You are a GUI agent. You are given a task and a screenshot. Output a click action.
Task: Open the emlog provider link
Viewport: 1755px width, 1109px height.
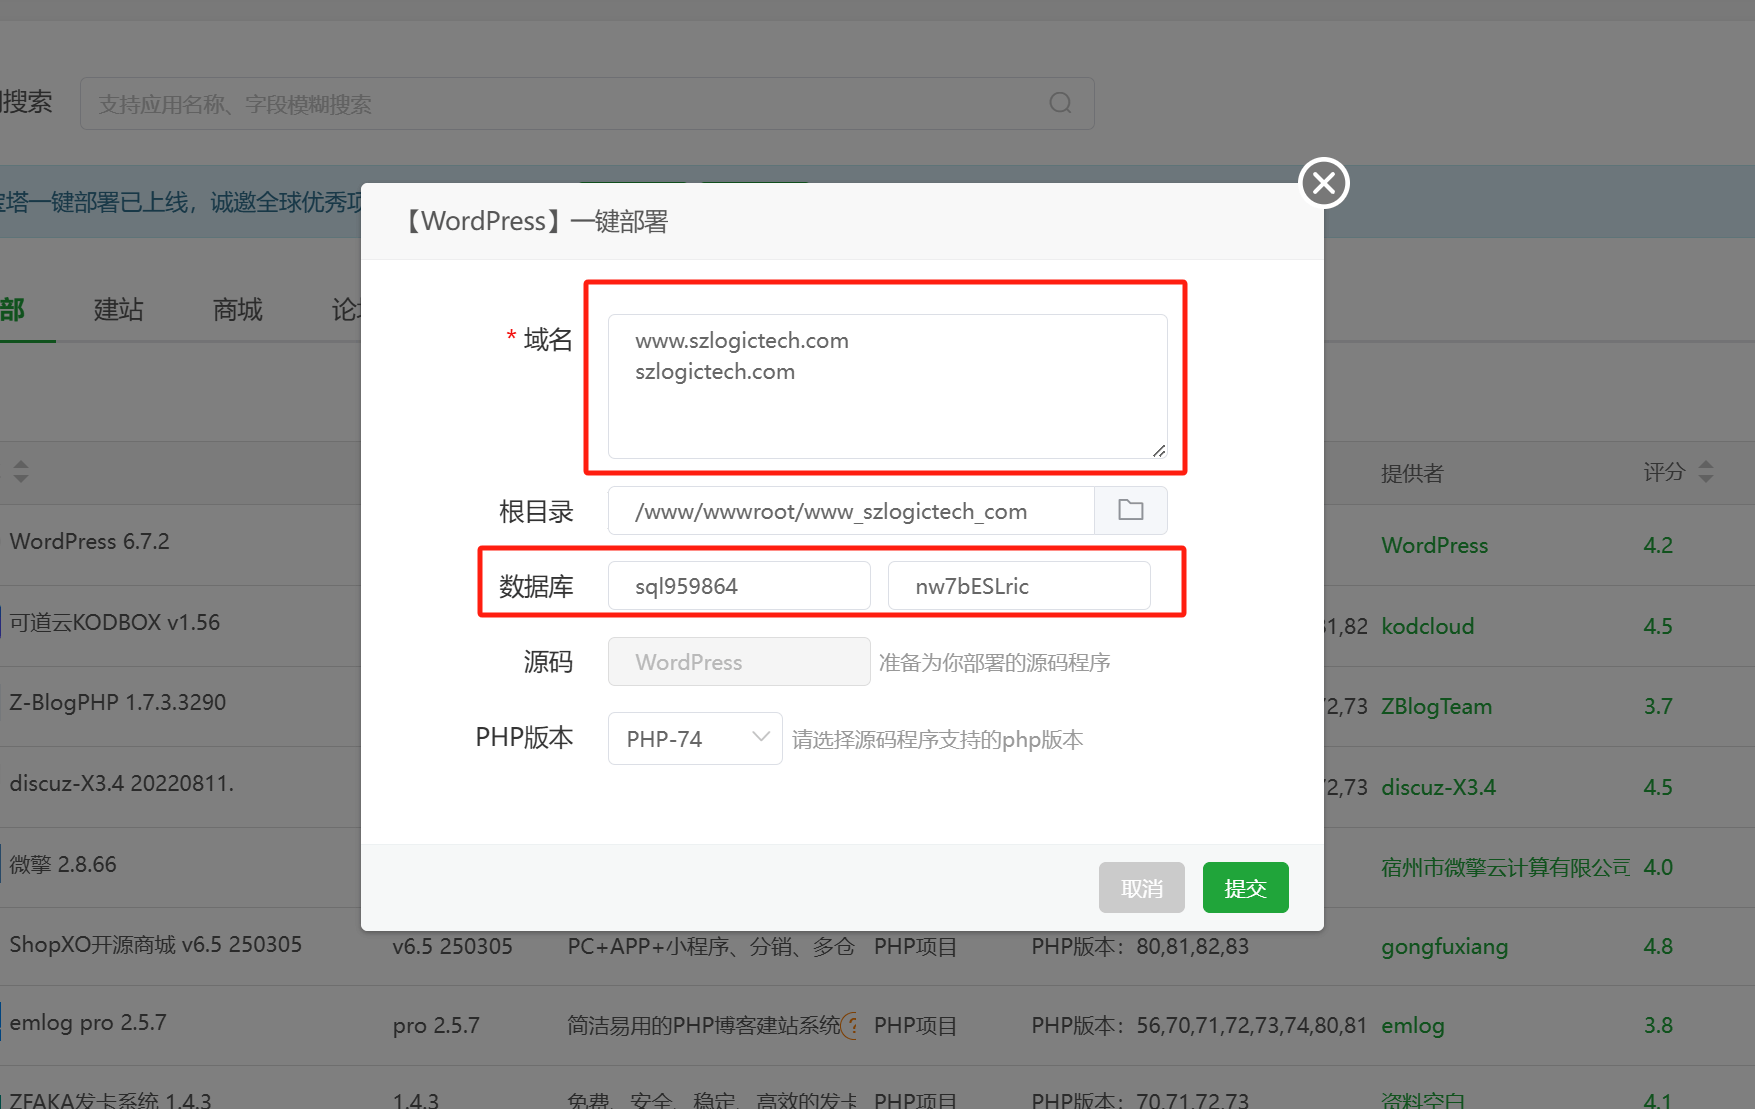[1412, 1025]
